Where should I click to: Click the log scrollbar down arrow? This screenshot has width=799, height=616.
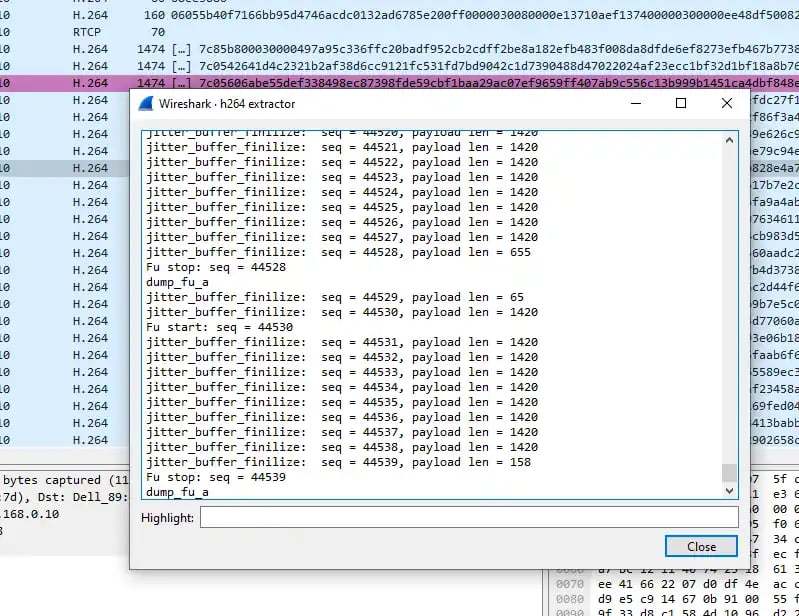click(729, 490)
